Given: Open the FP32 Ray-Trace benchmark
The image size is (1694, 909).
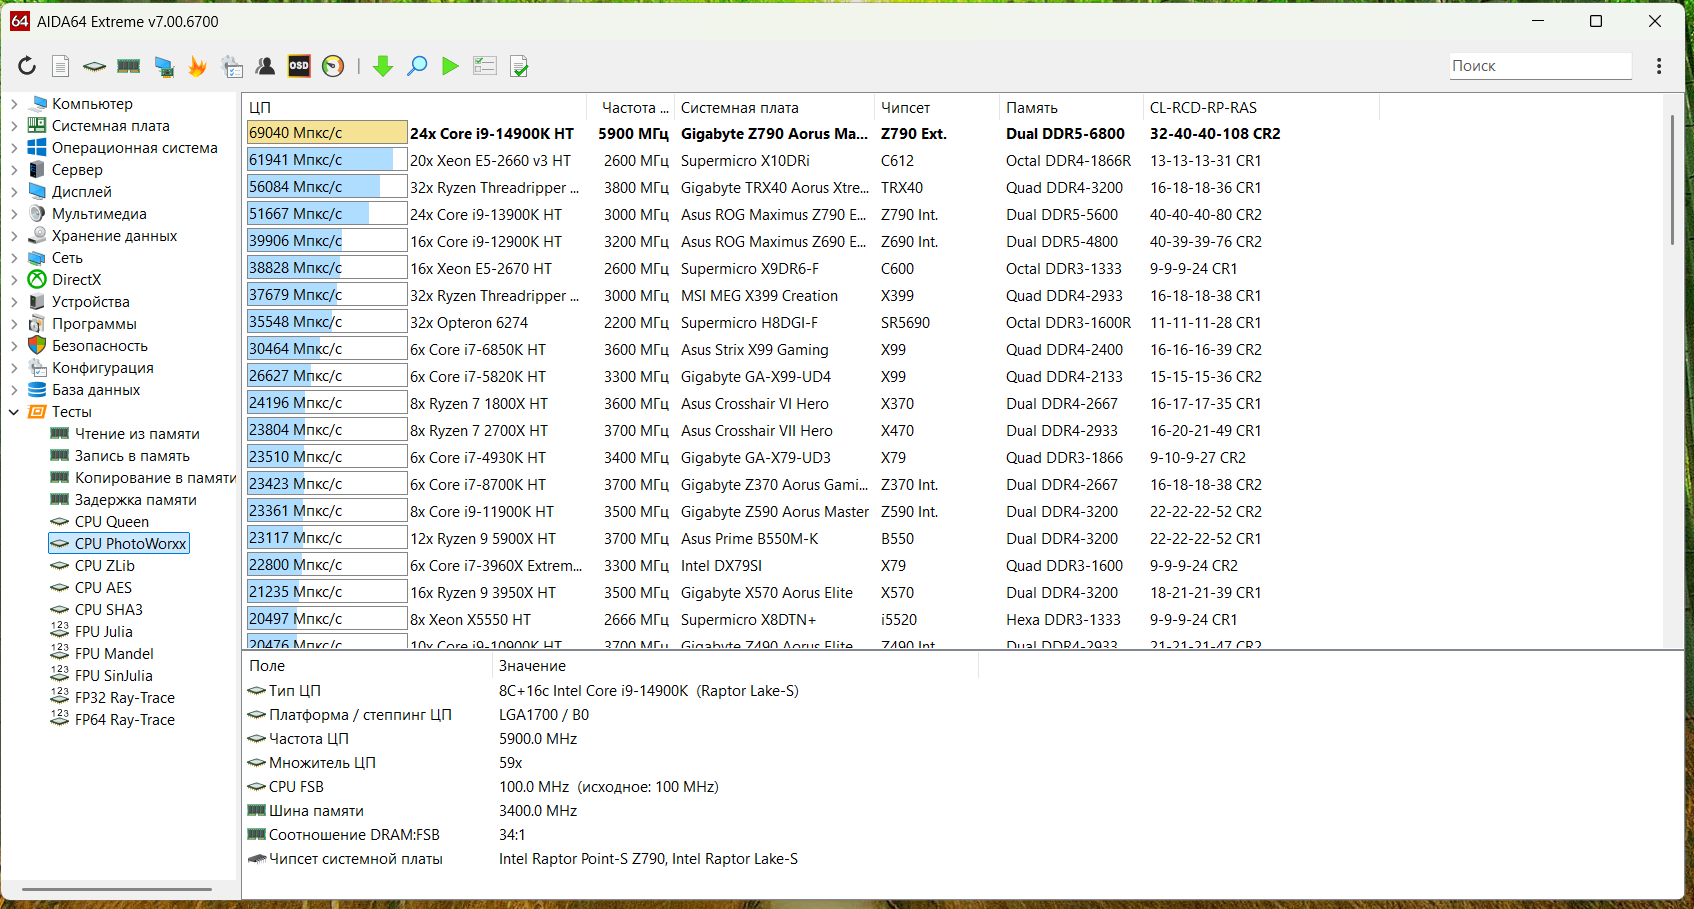Looking at the screenshot, I should (x=125, y=697).
